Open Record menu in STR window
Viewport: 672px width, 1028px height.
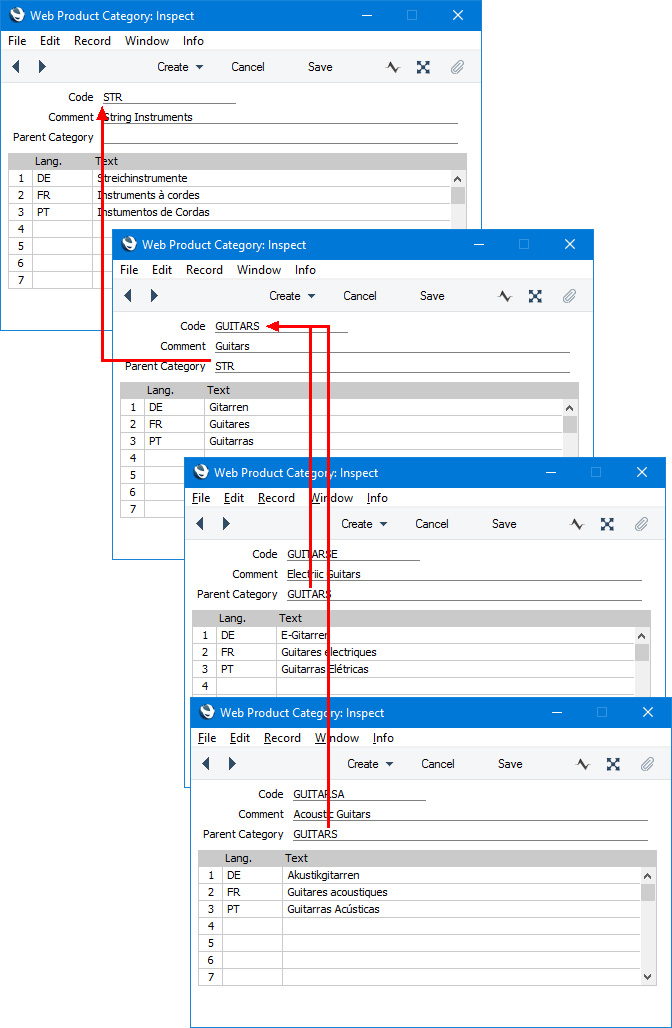[92, 41]
